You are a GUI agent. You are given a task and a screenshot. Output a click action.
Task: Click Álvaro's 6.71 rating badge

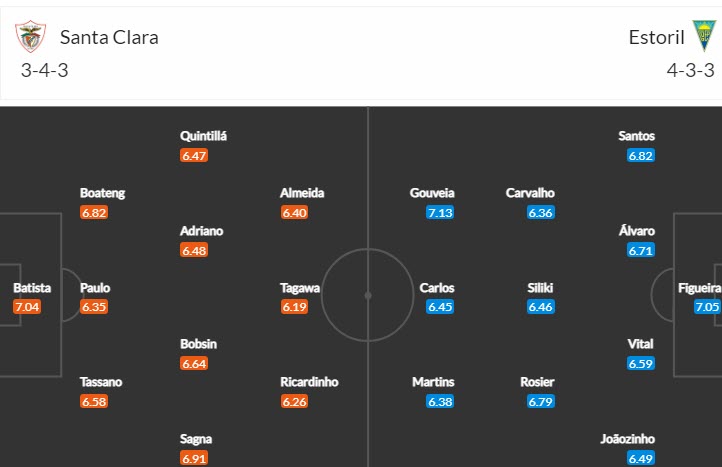(640, 250)
